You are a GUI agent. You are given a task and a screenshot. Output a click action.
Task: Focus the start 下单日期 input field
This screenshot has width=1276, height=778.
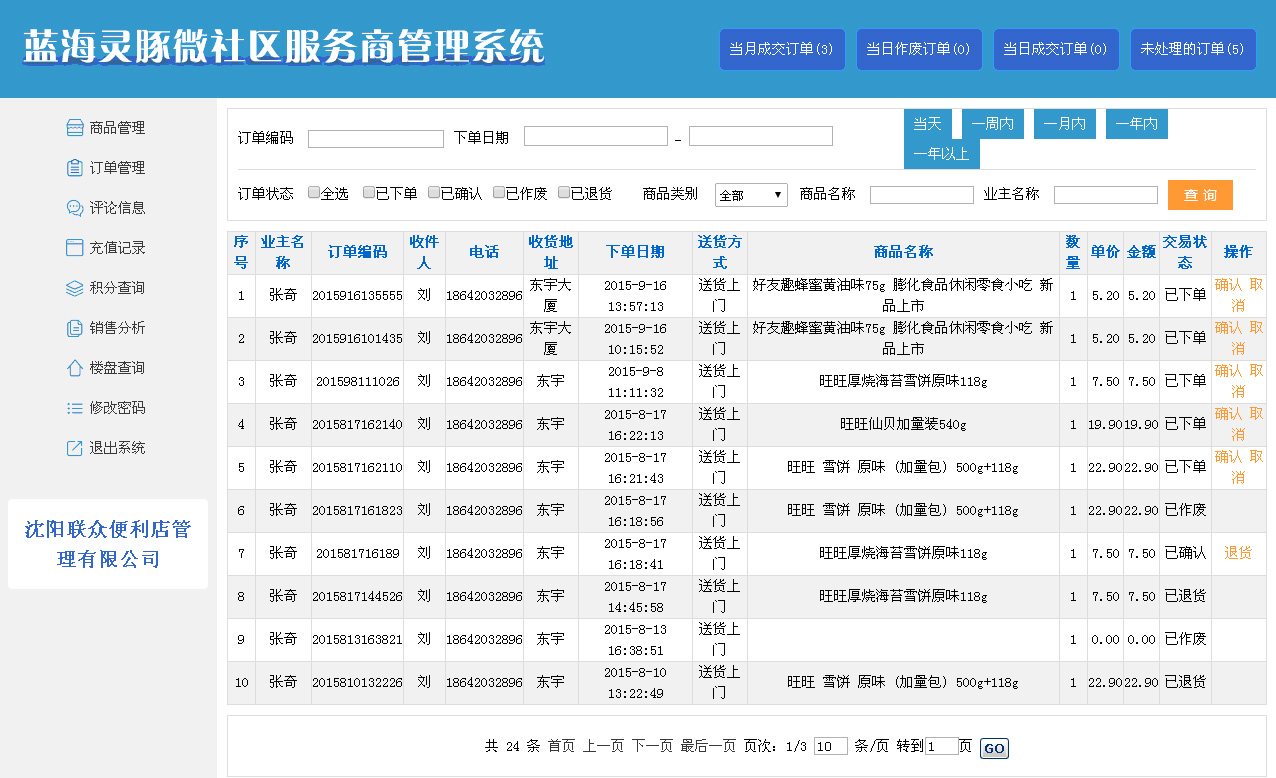596,136
